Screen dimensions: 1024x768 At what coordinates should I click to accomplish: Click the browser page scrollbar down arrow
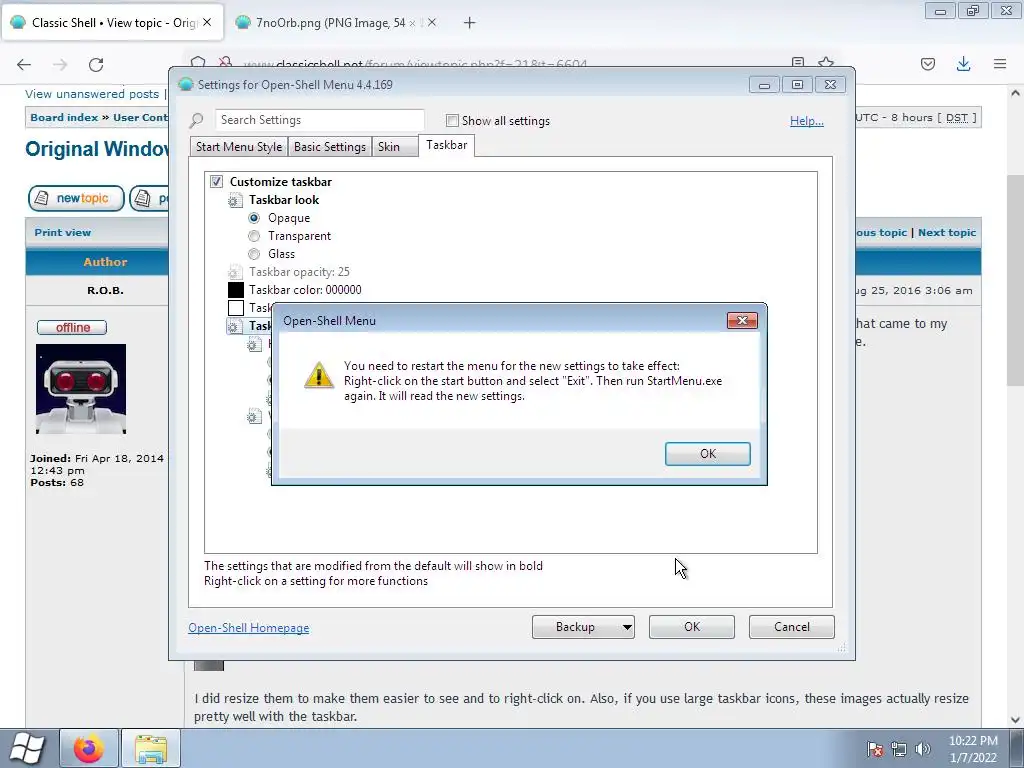coord(1015,720)
